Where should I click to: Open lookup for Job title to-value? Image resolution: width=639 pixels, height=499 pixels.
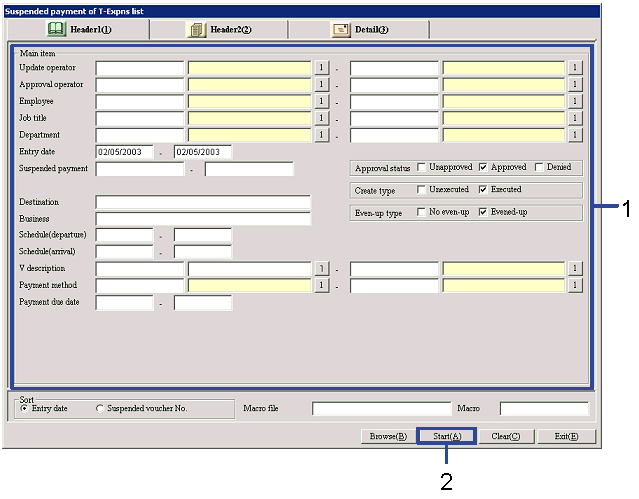(575, 118)
